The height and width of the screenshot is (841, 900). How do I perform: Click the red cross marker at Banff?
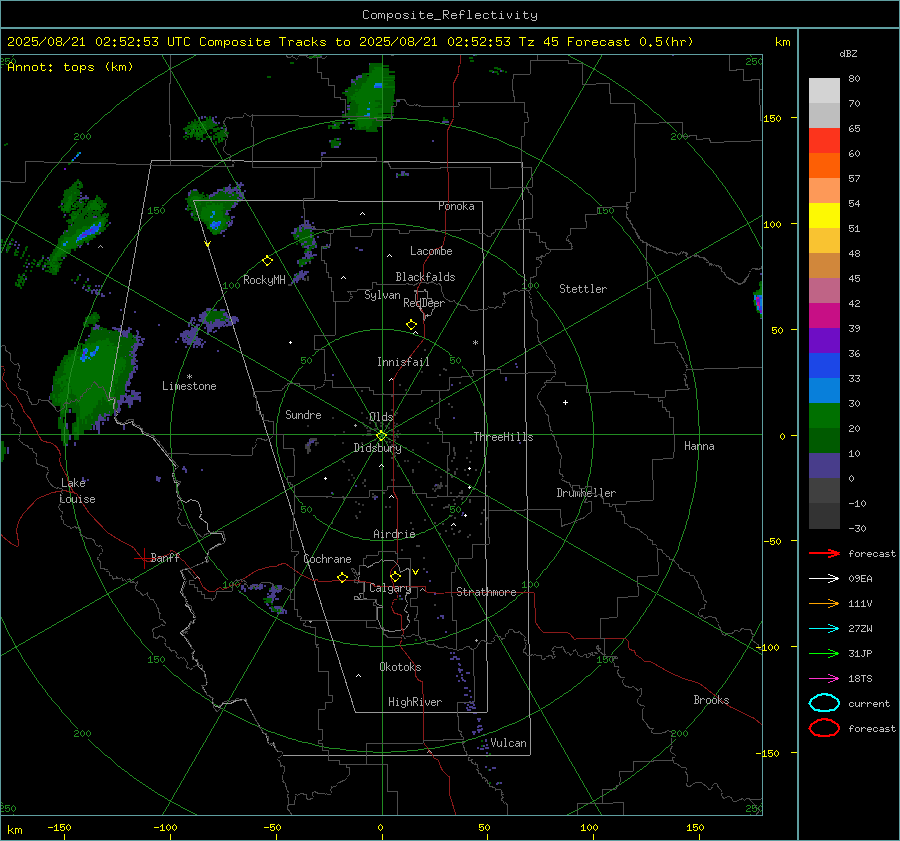[143, 558]
